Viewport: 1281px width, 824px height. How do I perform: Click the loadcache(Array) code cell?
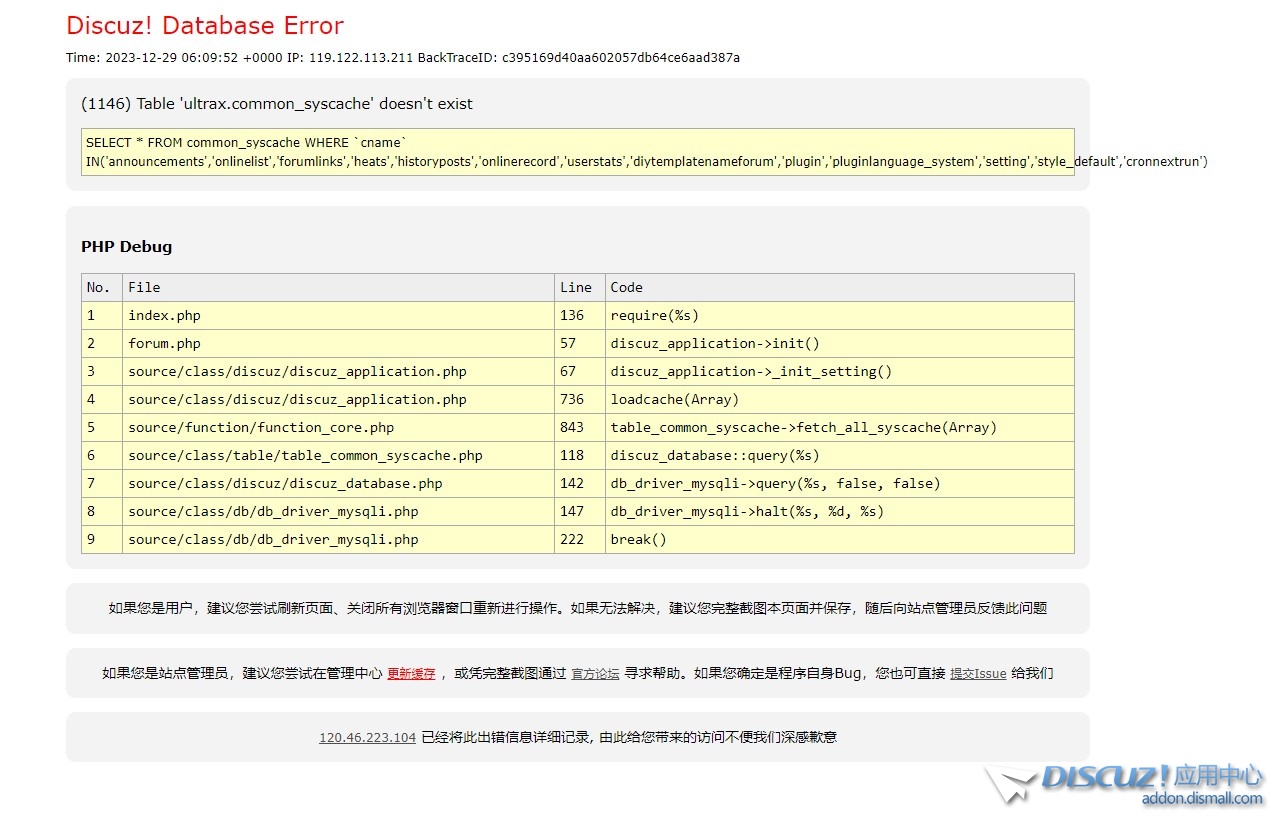(x=674, y=400)
